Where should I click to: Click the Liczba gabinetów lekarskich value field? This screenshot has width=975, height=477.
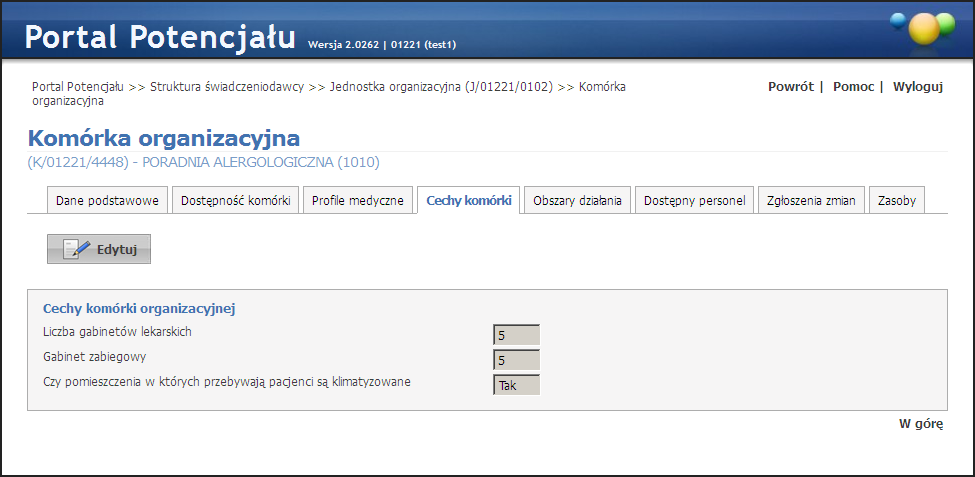tap(516, 335)
